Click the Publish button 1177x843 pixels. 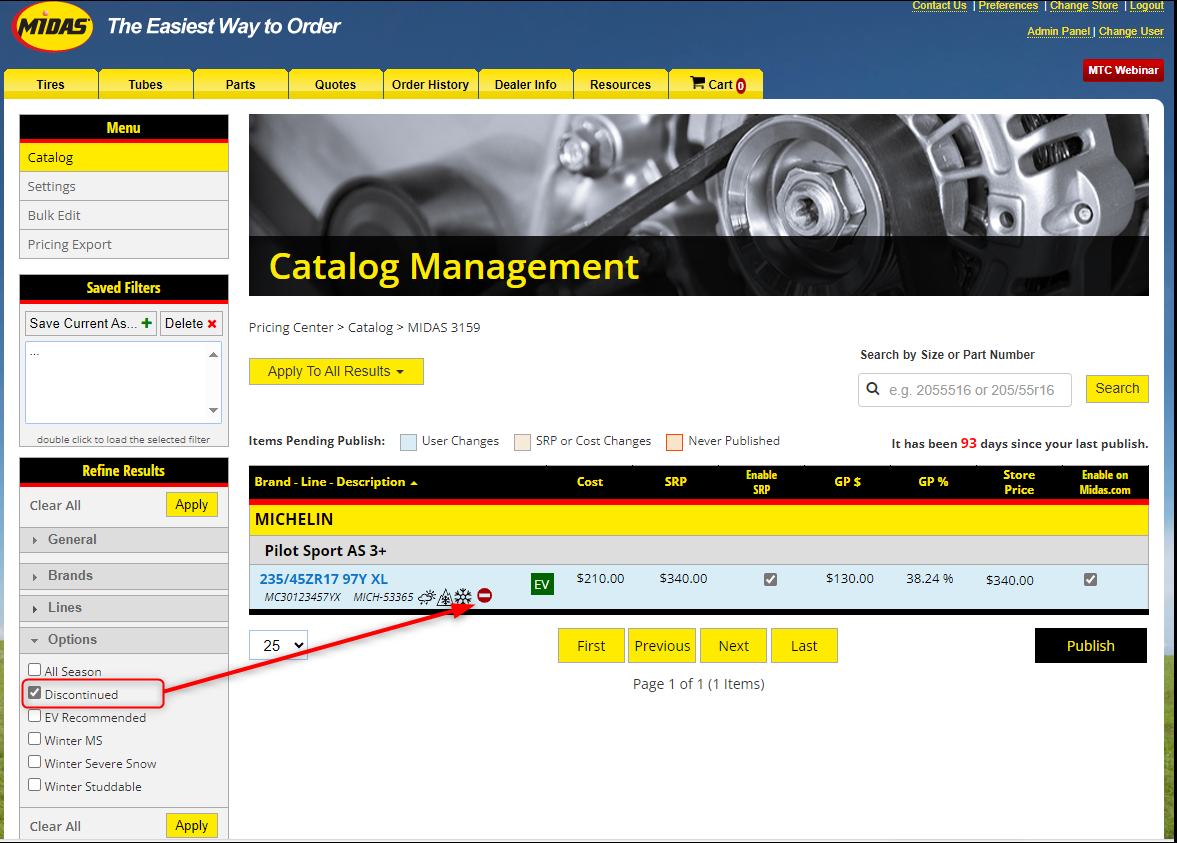pyautogui.click(x=1091, y=646)
